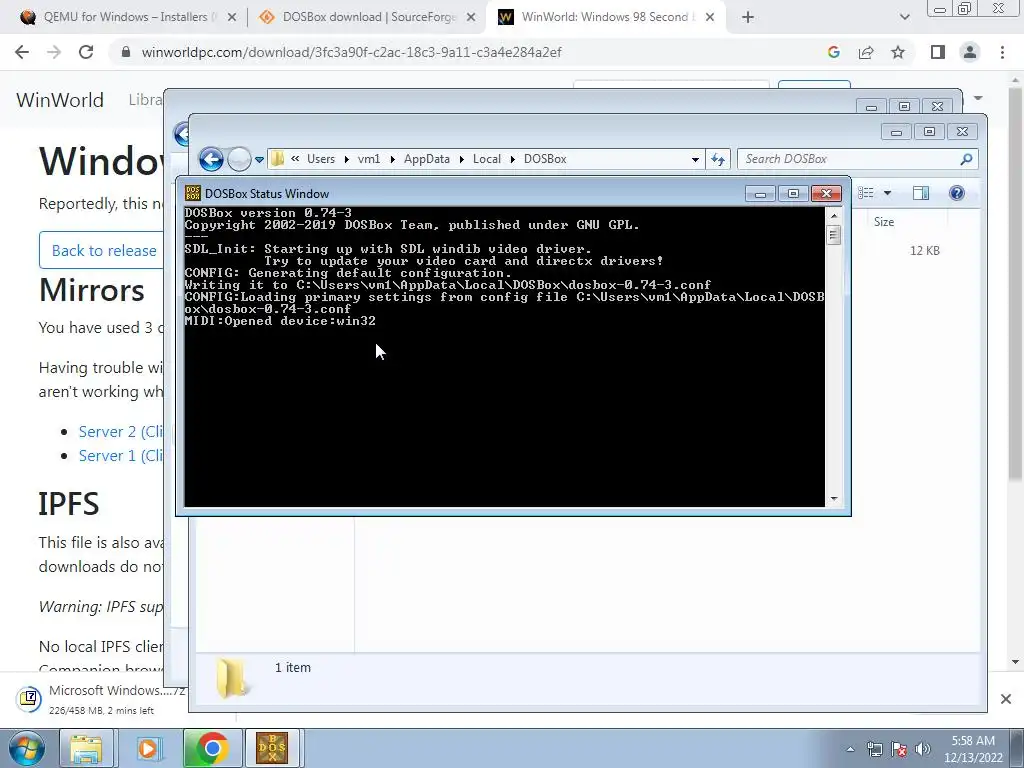Change Explorer view icon

[866, 193]
